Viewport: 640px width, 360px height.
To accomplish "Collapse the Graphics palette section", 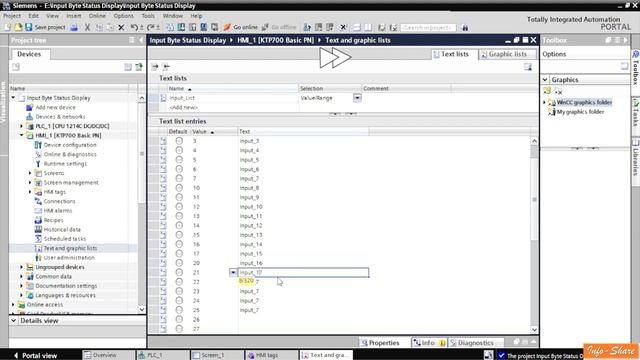I will [x=545, y=80].
